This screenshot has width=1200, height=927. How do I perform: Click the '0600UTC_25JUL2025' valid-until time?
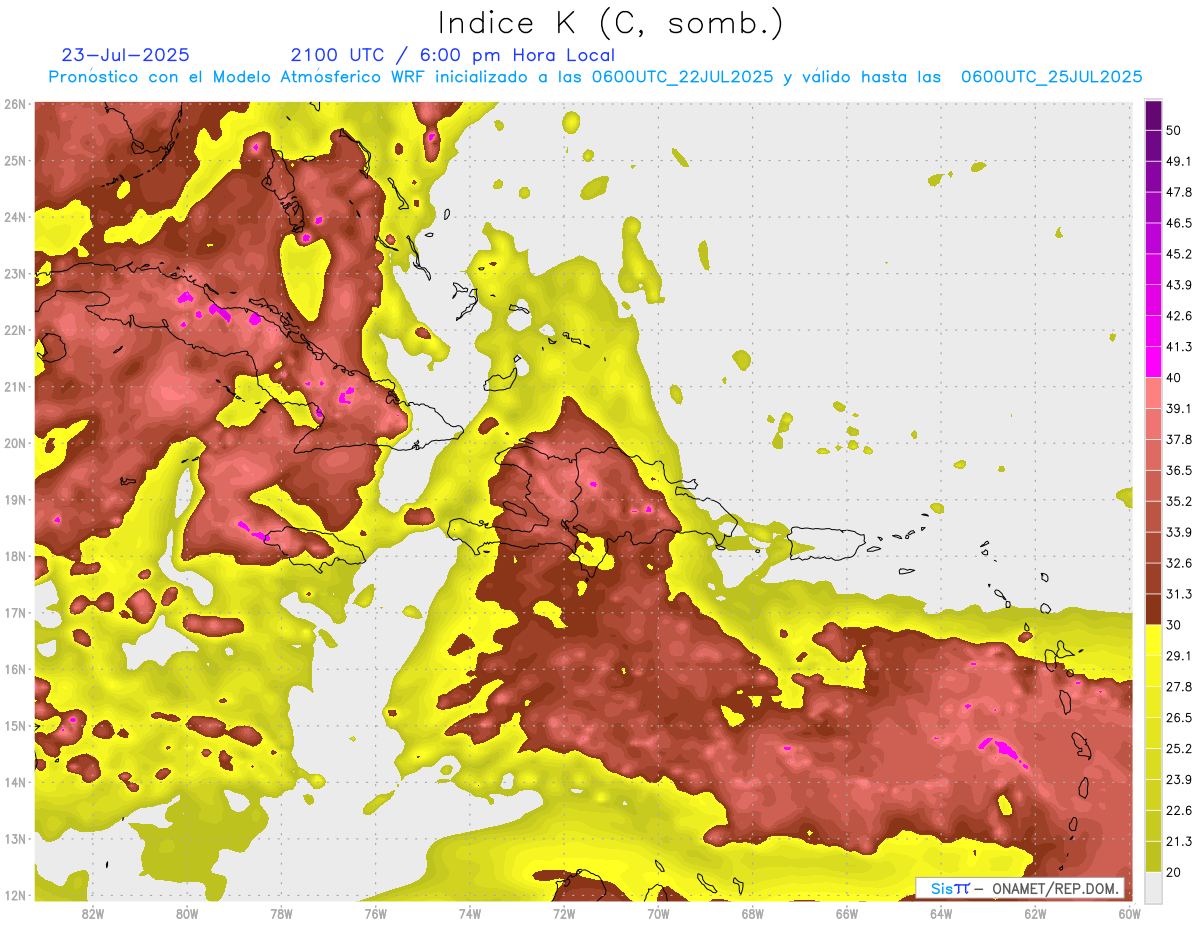tap(1051, 77)
